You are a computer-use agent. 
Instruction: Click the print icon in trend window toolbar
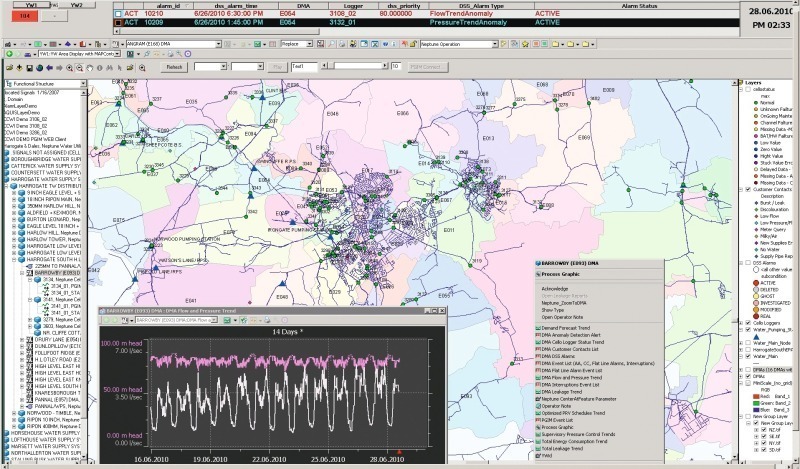pyautogui.click(x=266, y=320)
